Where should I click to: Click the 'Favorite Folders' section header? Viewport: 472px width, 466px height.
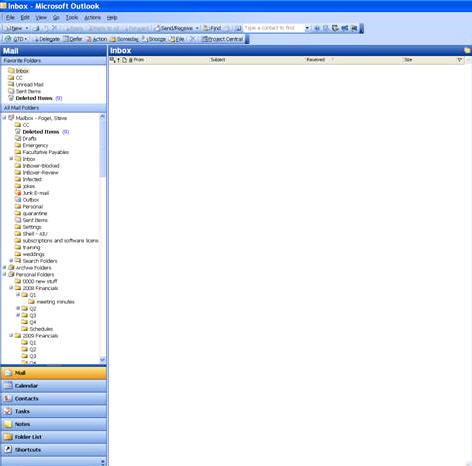pyautogui.click(x=54, y=61)
